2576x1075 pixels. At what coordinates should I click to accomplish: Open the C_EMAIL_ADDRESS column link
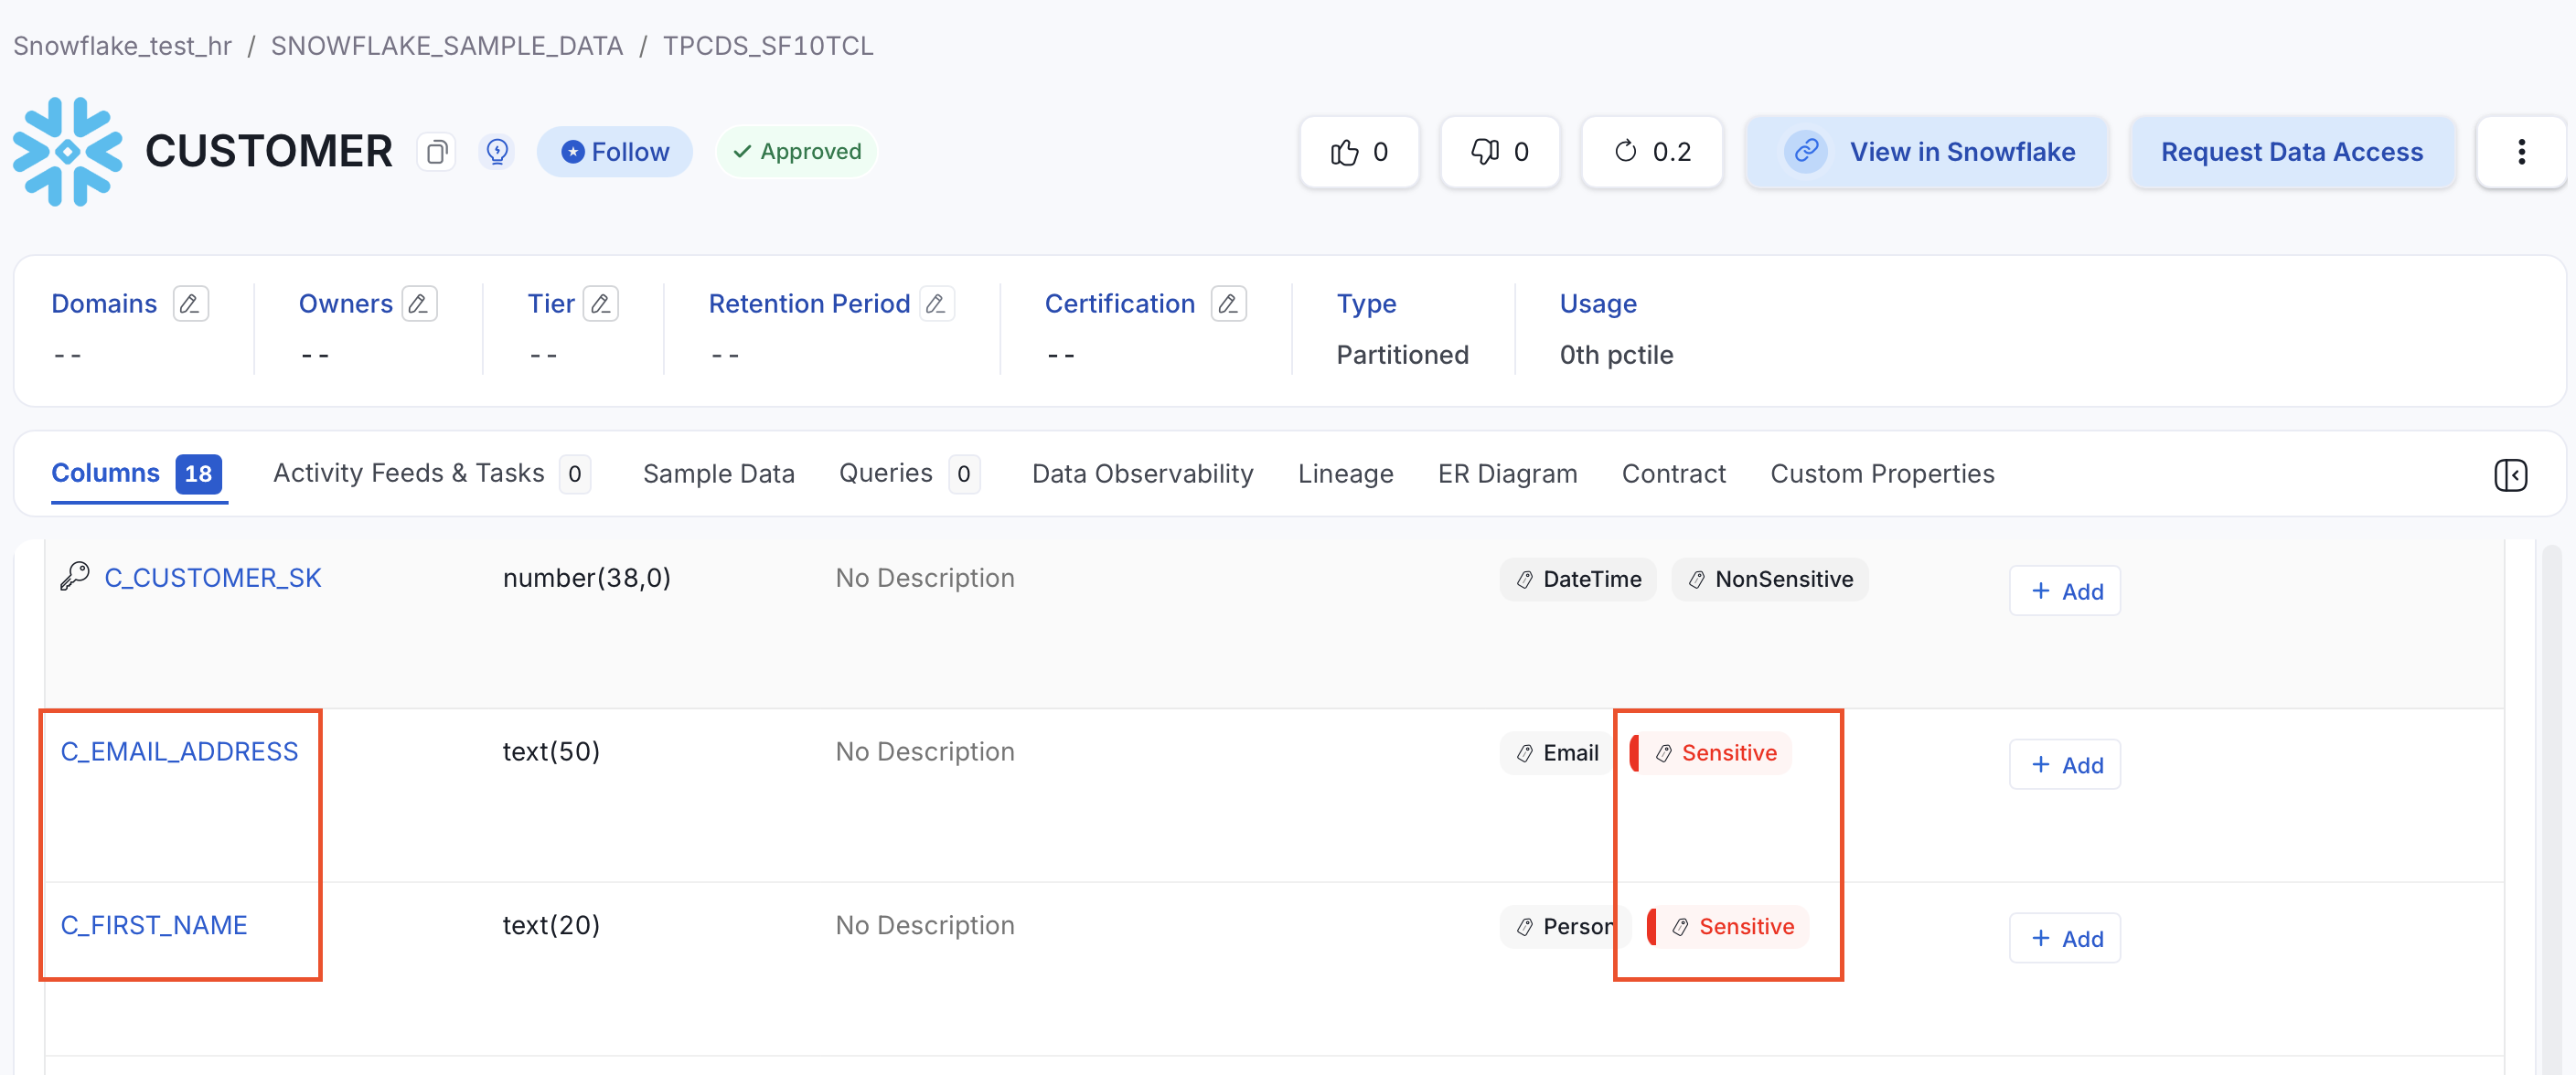point(179,752)
